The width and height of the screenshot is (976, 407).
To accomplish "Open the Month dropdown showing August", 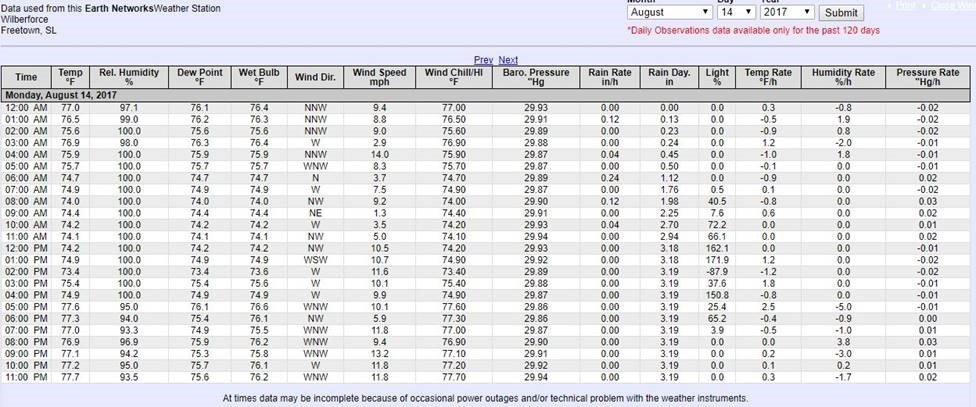I will coord(669,12).
